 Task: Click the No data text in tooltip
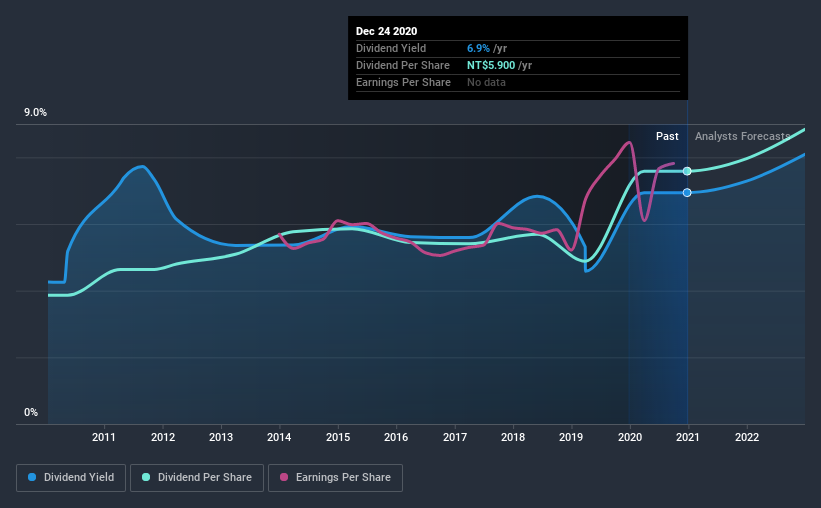click(x=486, y=82)
